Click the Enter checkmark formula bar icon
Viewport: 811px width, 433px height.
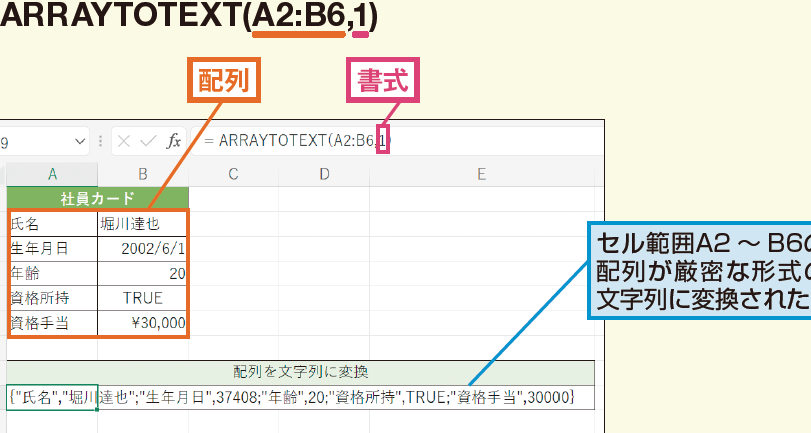(148, 141)
